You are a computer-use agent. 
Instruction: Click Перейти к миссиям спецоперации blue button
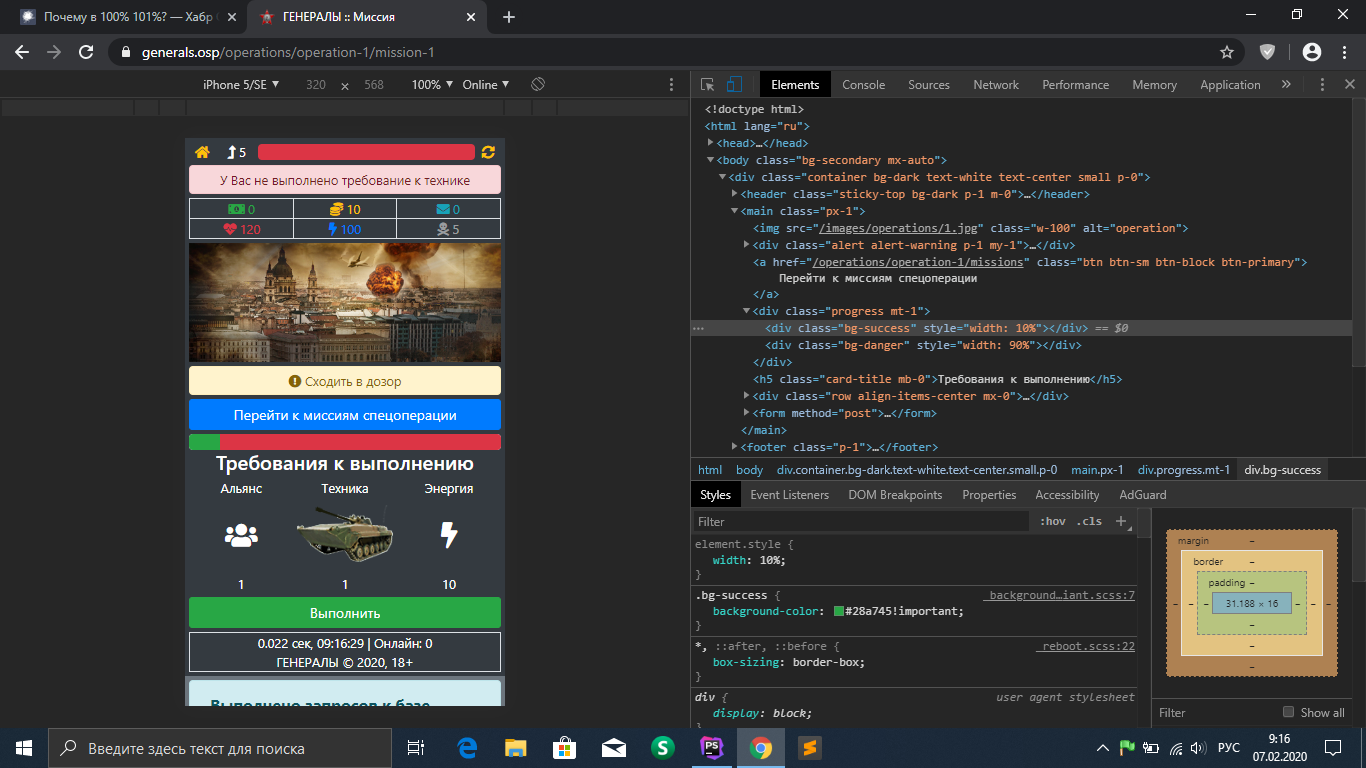tap(345, 415)
